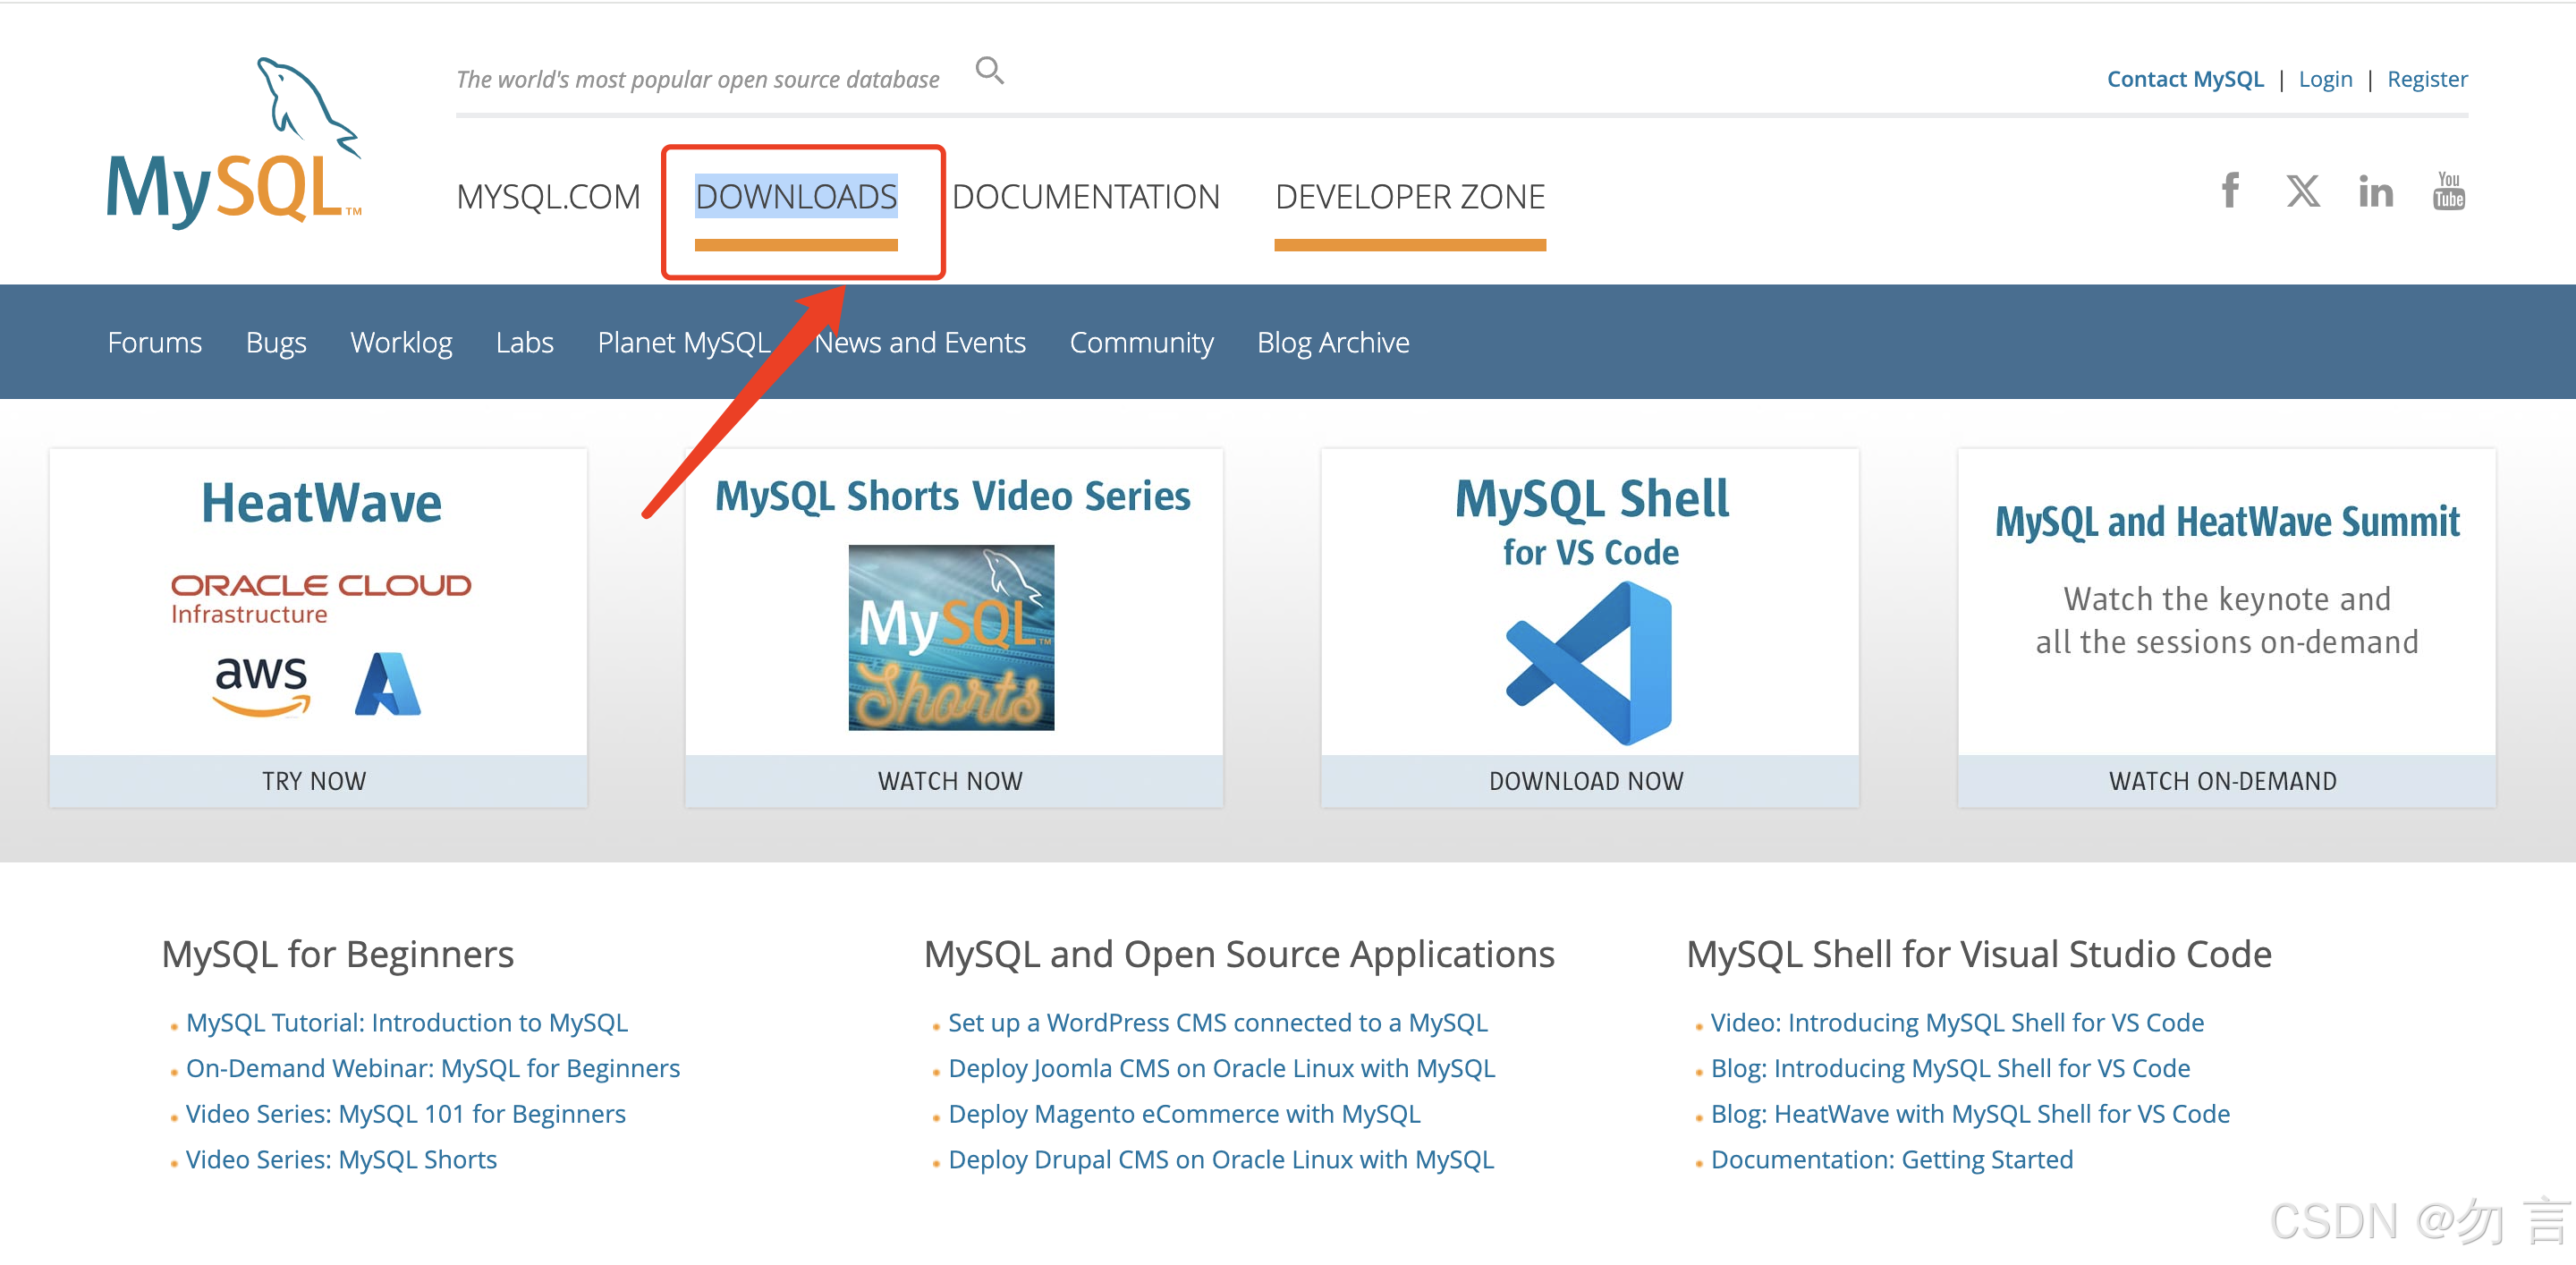Open Blog: Introducing MySQL Shell for VS Code
Screen dimensions: 2576x1265
[x=1951, y=1068]
